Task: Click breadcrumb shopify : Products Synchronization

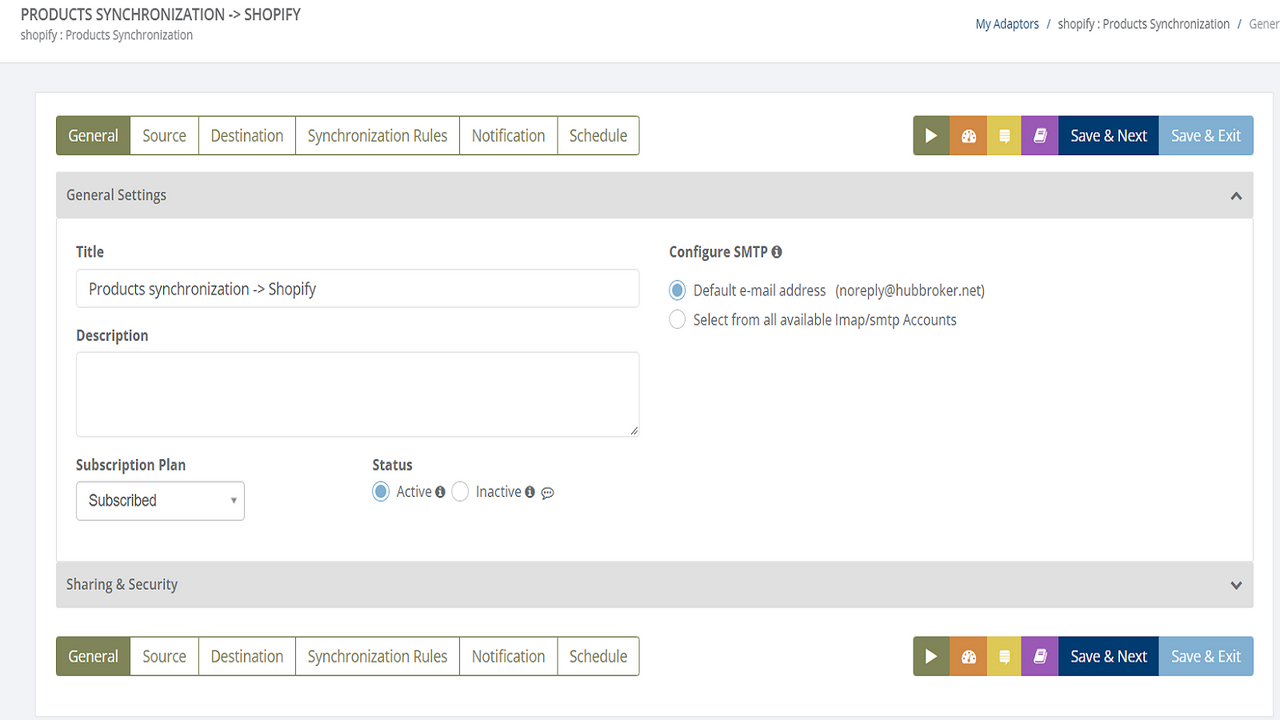Action: click(x=1144, y=24)
